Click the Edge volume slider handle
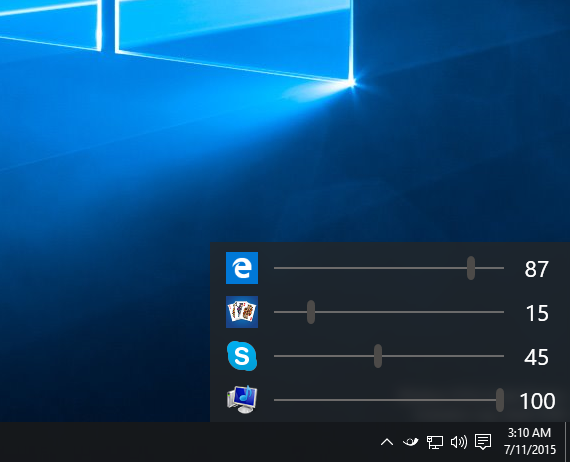Image resolution: width=570 pixels, height=462 pixels. pos(471,268)
